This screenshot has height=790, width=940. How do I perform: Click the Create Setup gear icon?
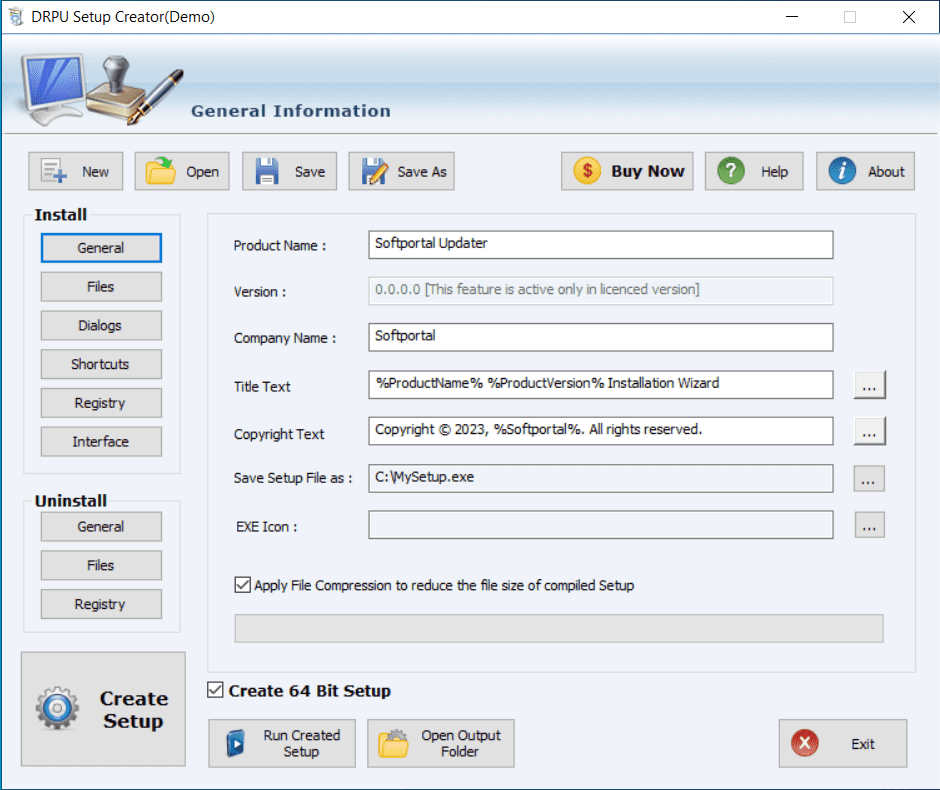pyautogui.click(x=57, y=708)
